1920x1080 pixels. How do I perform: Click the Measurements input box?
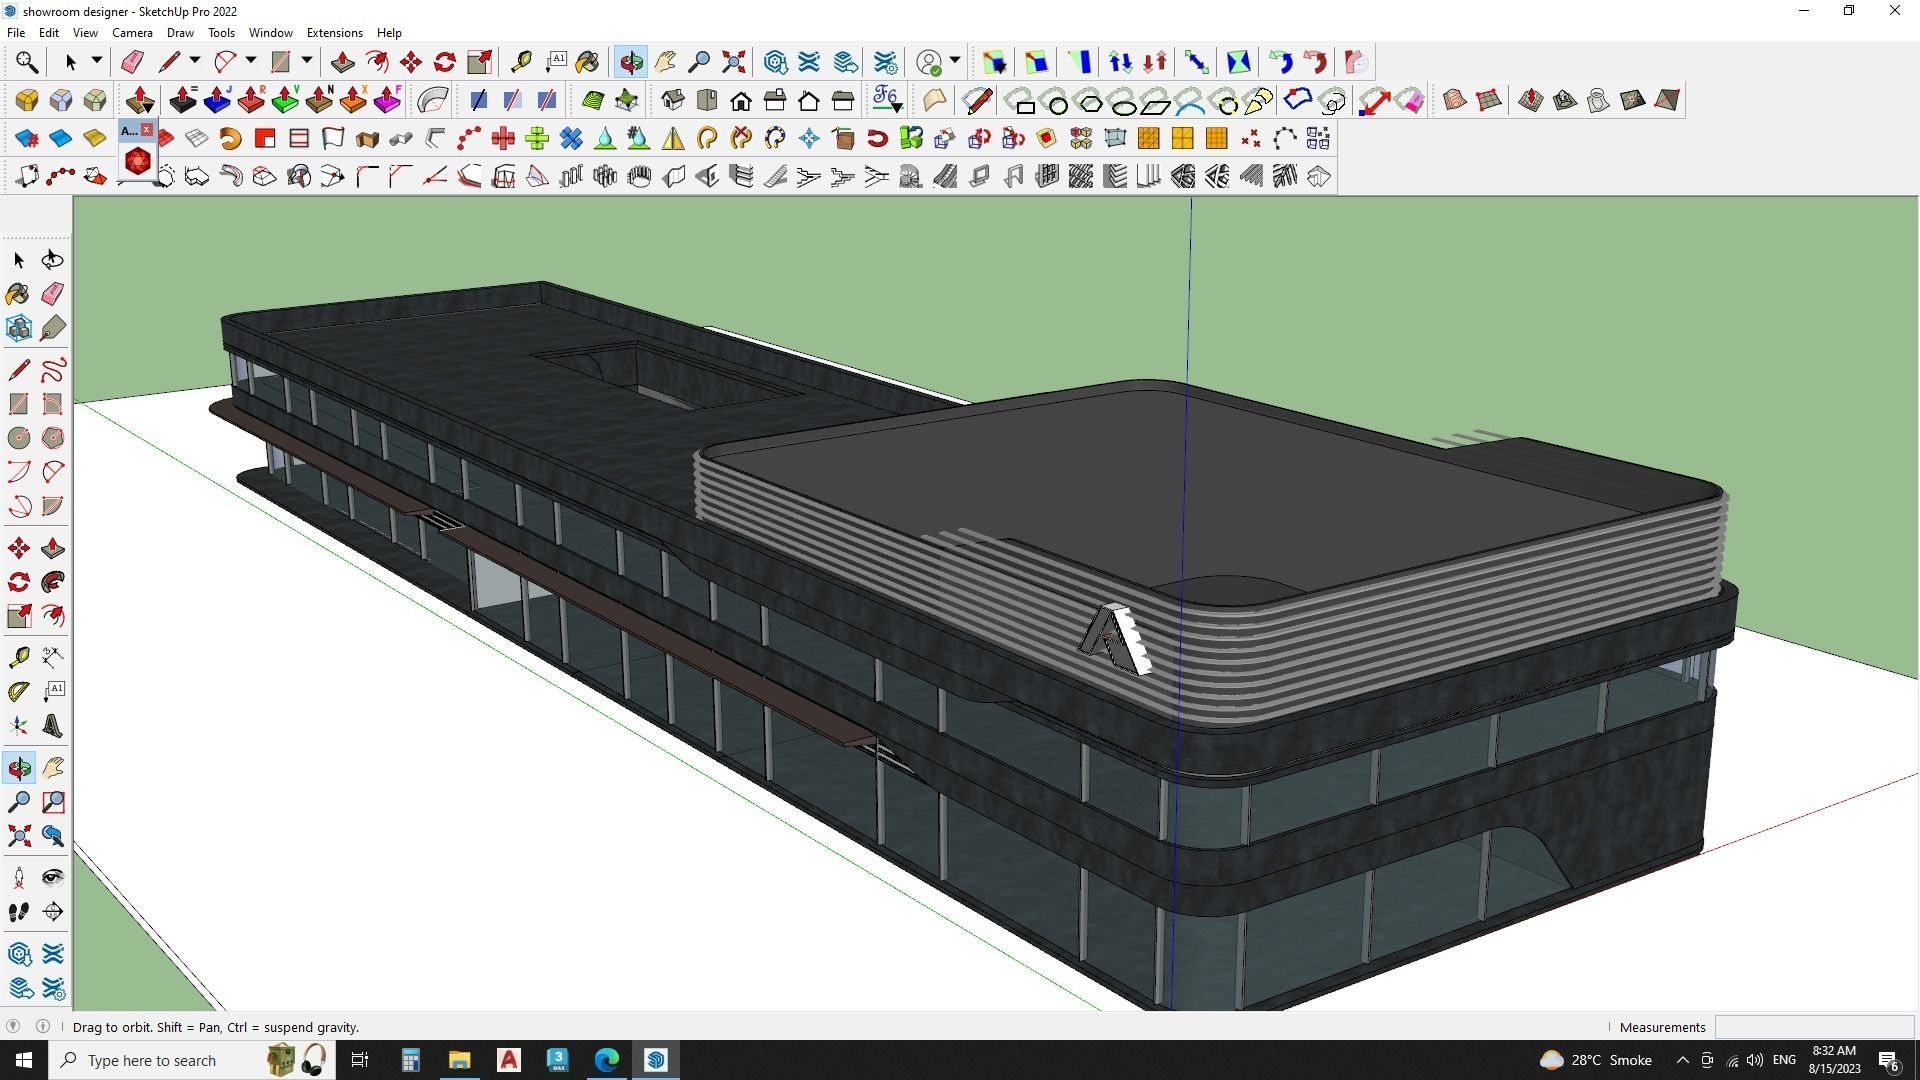click(x=1813, y=1027)
